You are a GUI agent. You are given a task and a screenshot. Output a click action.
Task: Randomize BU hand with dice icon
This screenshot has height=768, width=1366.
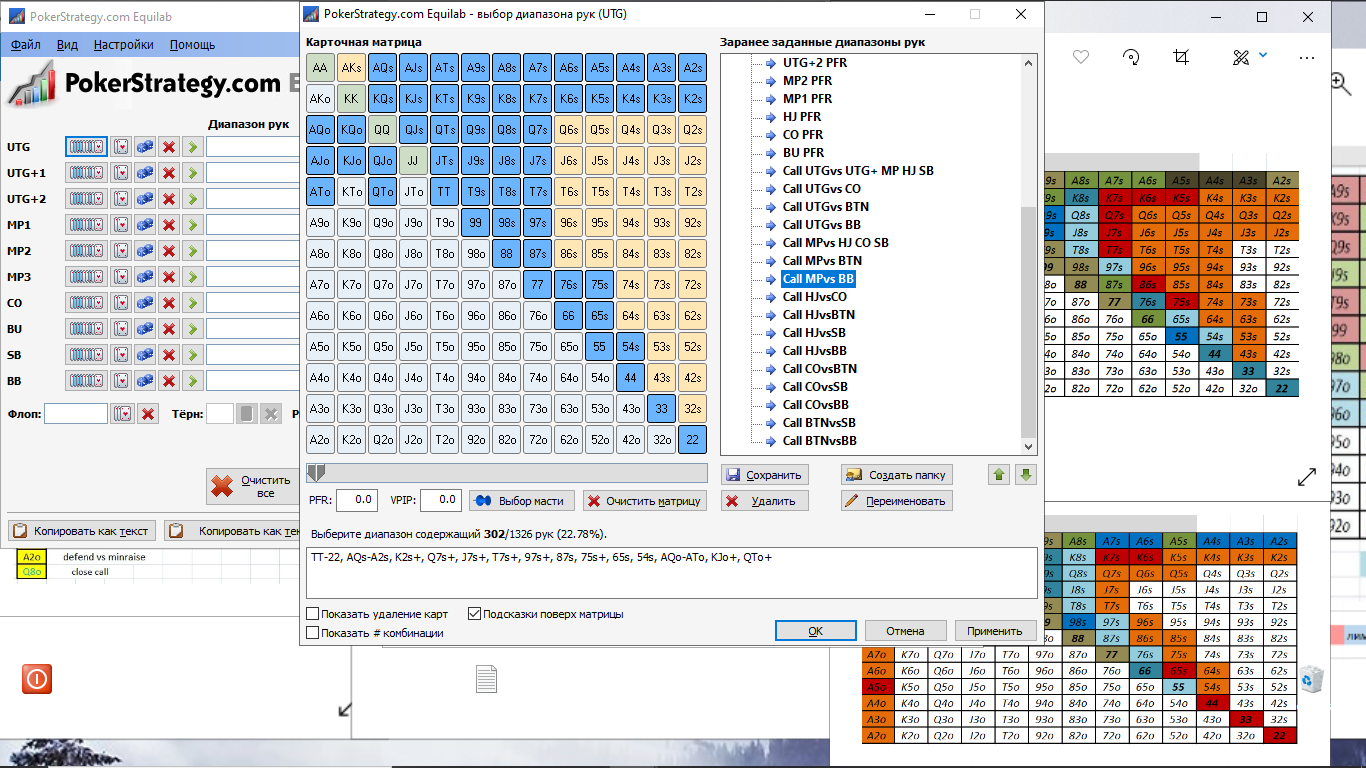coord(145,329)
